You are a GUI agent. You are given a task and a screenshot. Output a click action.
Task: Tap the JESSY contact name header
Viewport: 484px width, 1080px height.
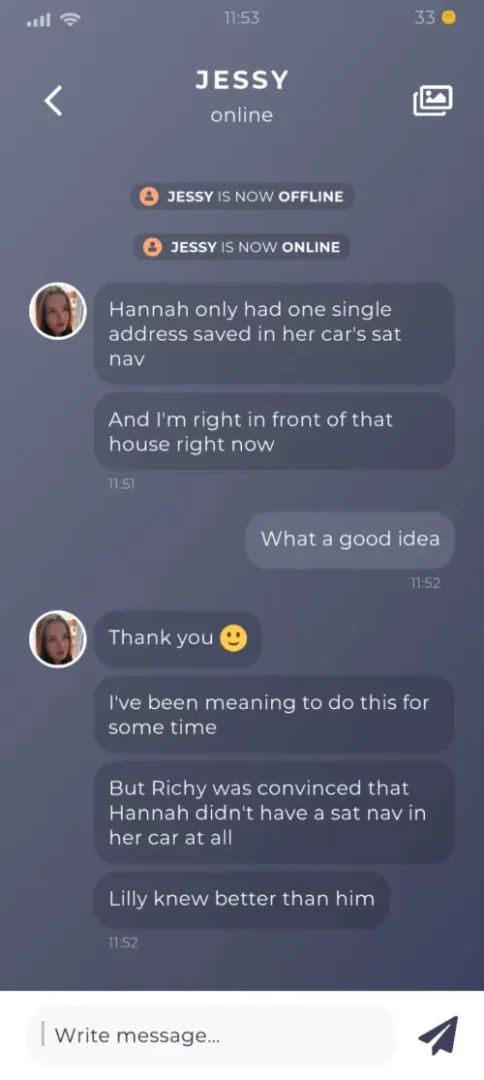[242, 81]
